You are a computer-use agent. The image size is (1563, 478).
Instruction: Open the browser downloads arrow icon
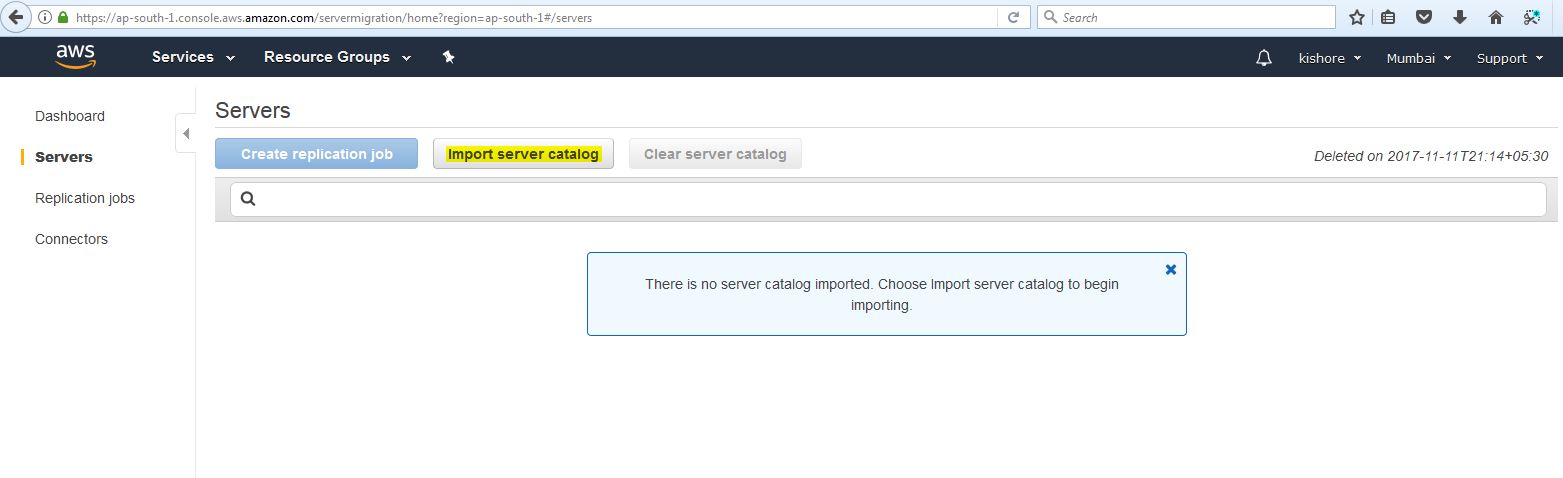pyautogui.click(x=1459, y=17)
